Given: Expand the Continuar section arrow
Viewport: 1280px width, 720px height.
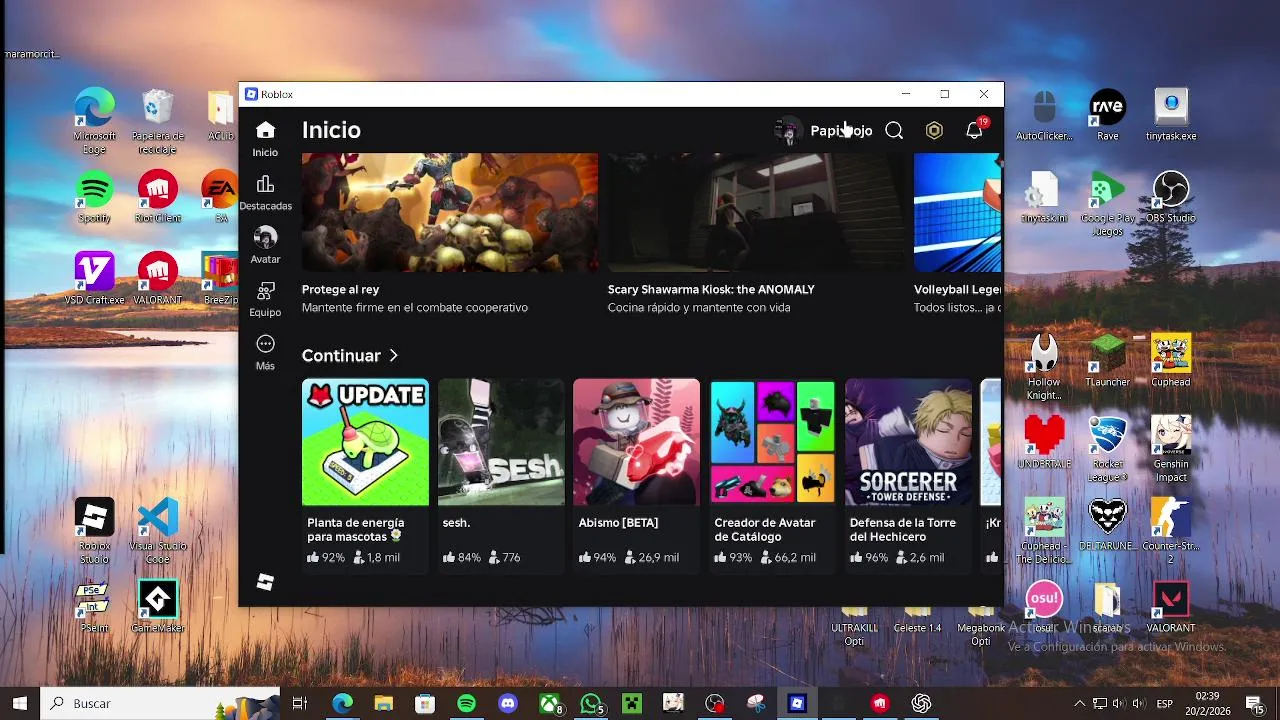Looking at the screenshot, I should 394,355.
